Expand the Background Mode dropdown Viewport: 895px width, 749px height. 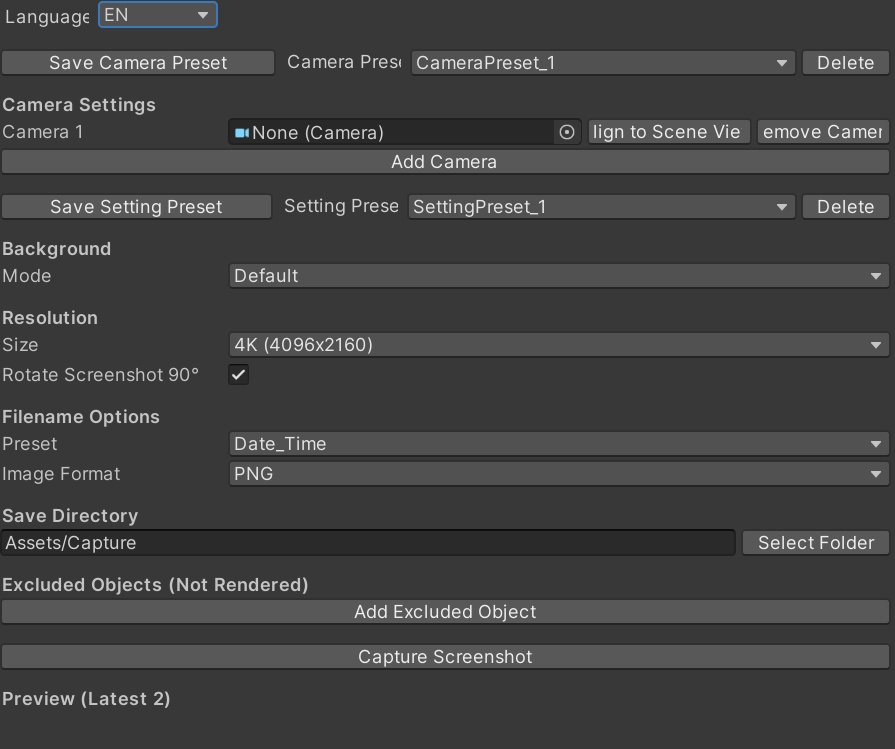[559, 276]
